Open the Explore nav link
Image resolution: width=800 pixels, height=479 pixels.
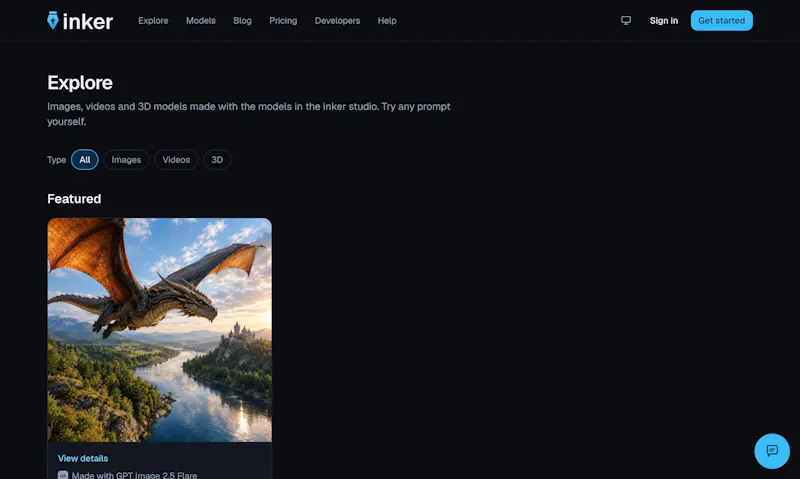click(153, 20)
